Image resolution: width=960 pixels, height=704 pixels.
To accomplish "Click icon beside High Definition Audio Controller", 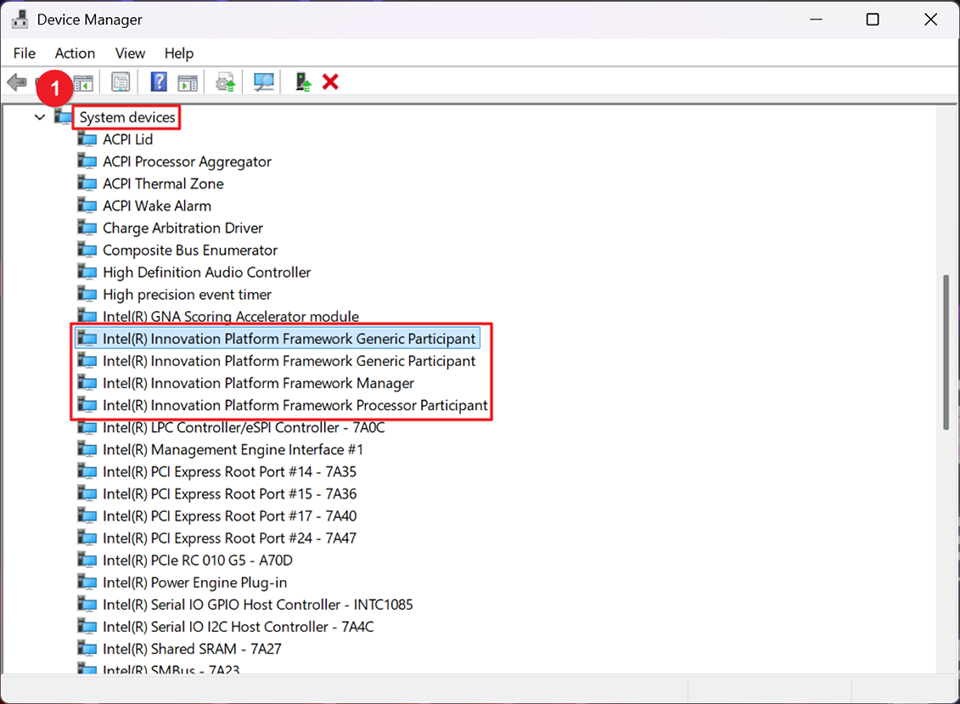I will tap(88, 272).
